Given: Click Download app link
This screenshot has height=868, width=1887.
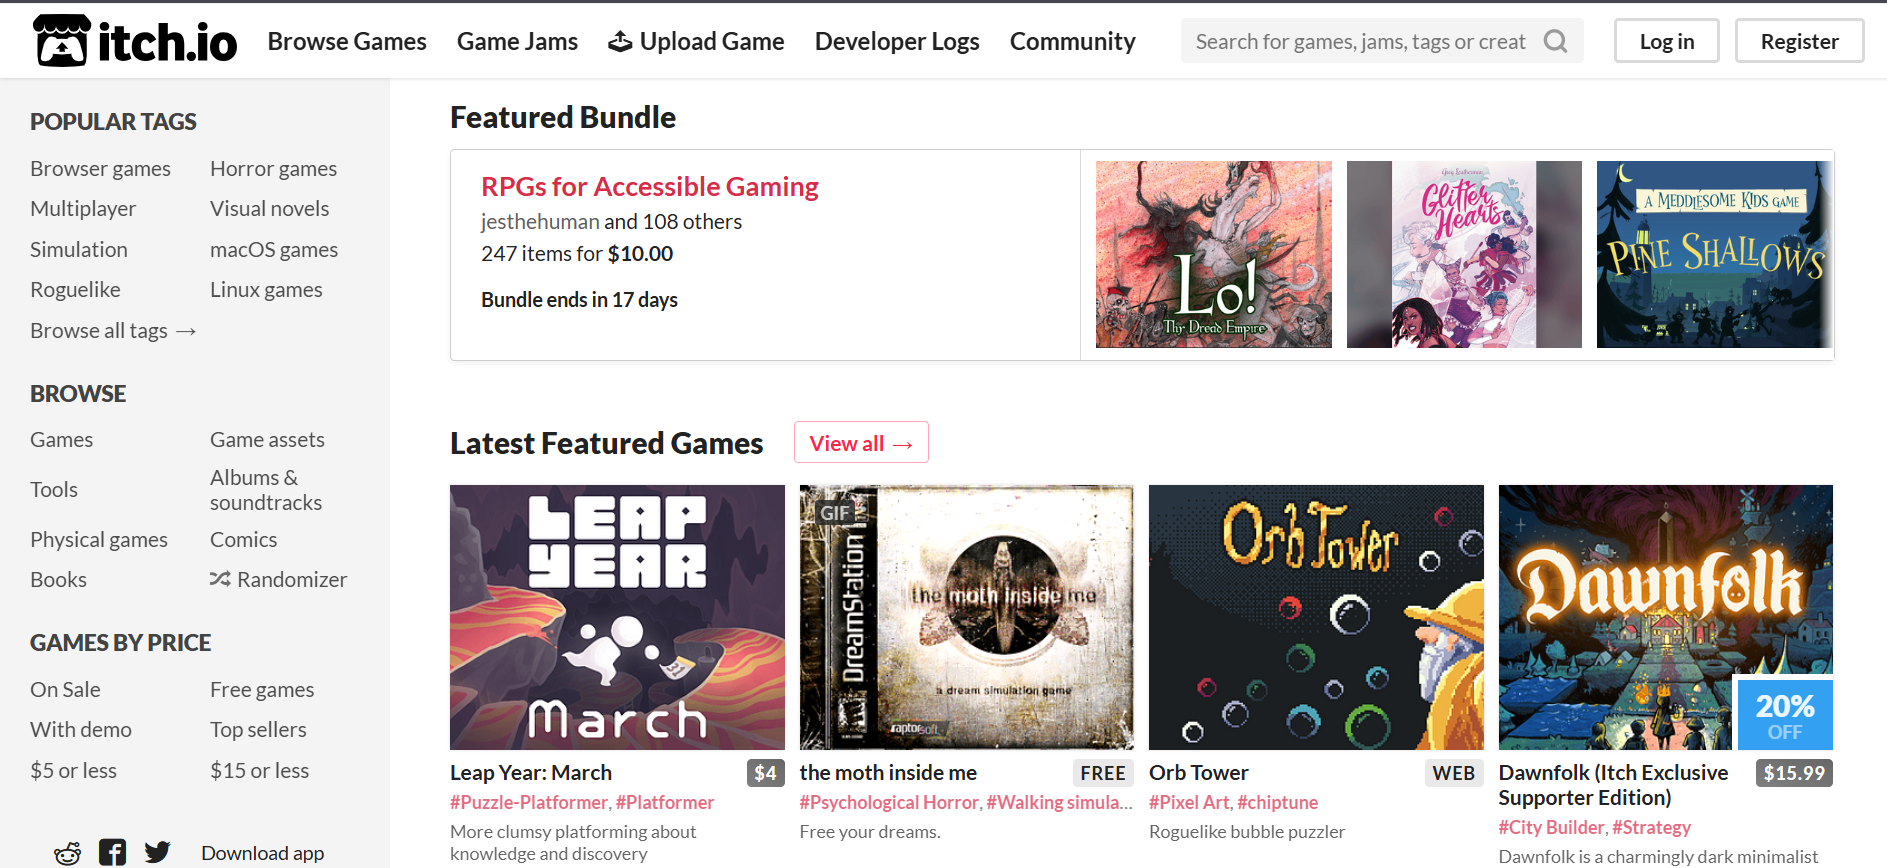Looking at the screenshot, I should click(x=262, y=853).
